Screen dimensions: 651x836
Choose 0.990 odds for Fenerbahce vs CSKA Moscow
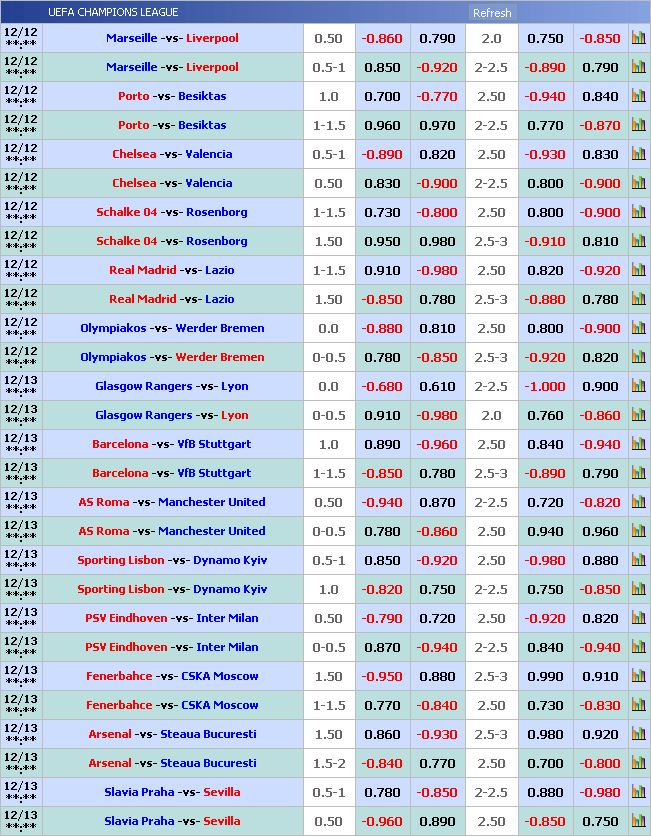click(x=545, y=677)
